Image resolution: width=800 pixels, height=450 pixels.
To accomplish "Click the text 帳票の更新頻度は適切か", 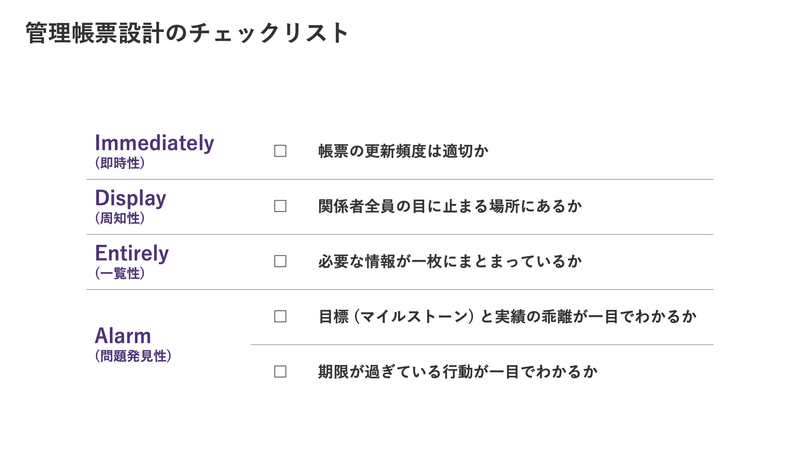I will pos(403,151).
